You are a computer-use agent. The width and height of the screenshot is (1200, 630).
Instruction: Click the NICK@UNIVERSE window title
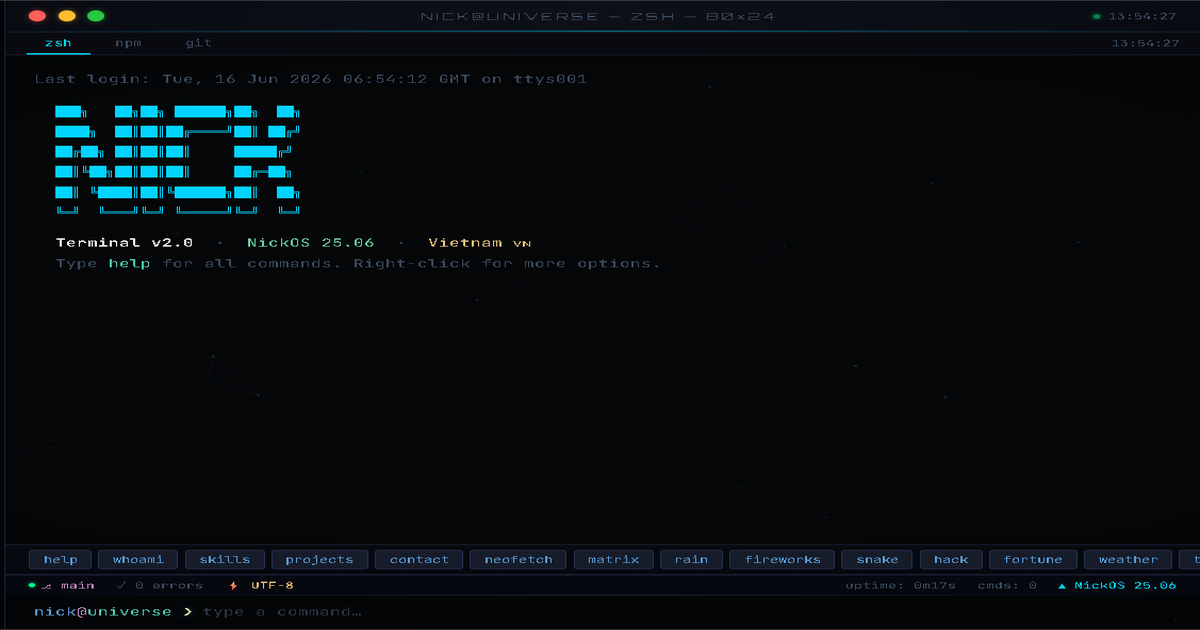click(x=599, y=16)
